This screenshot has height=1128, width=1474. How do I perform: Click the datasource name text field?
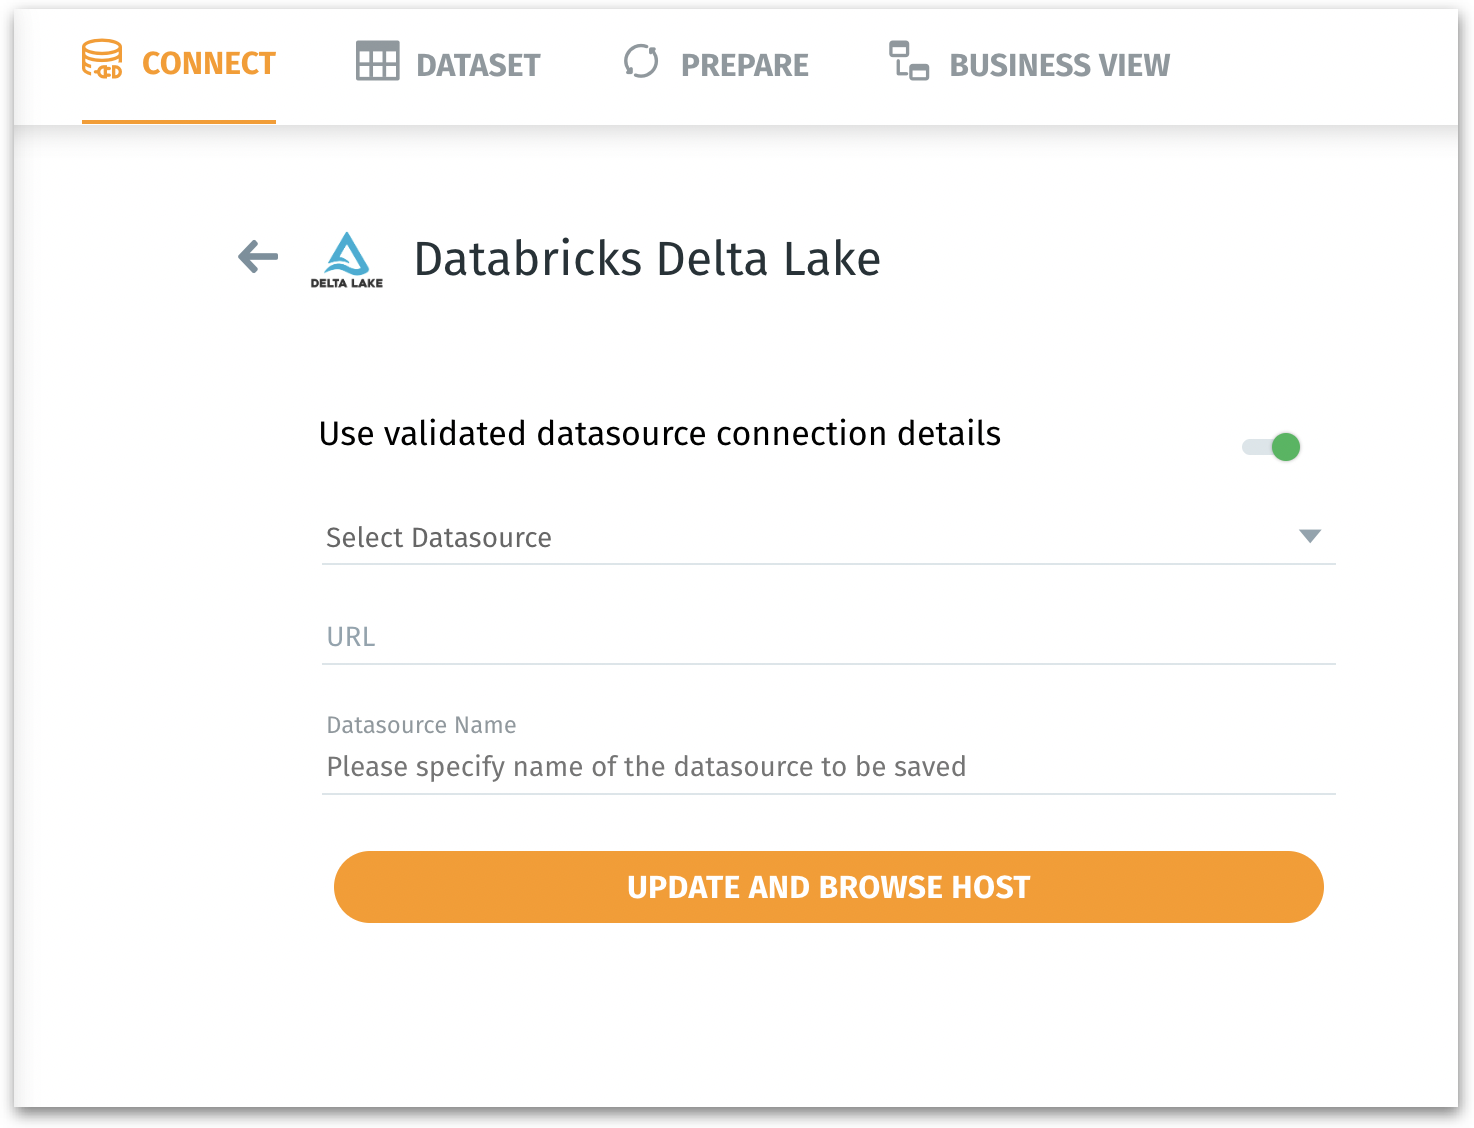(828, 767)
